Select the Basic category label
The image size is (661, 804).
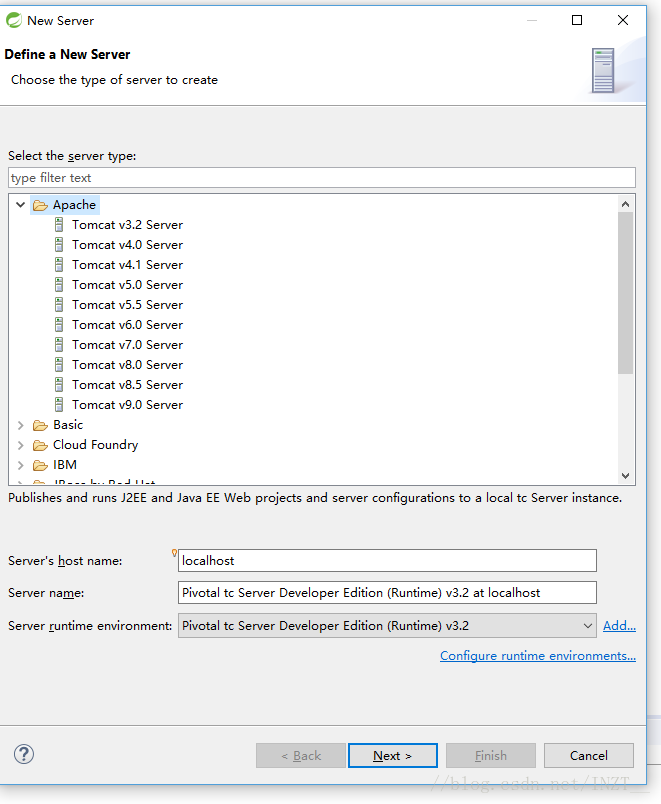point(68,425)
